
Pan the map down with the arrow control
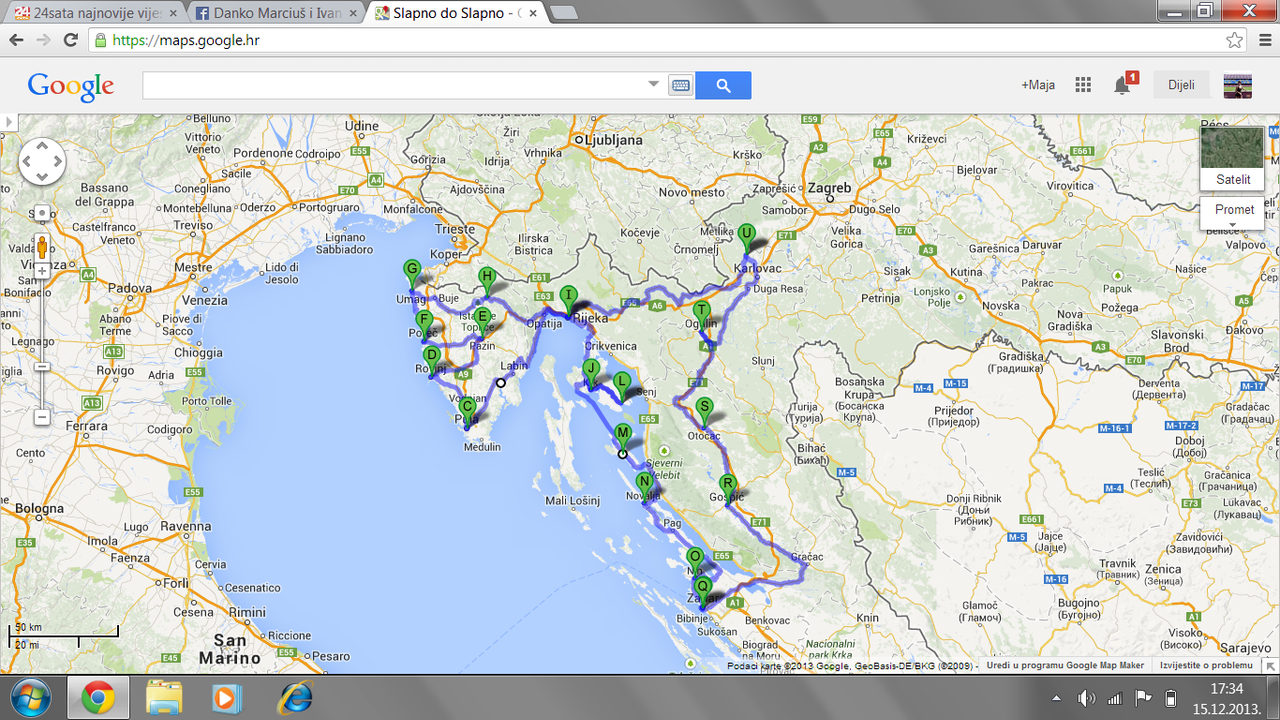click(x=41, y=176)
